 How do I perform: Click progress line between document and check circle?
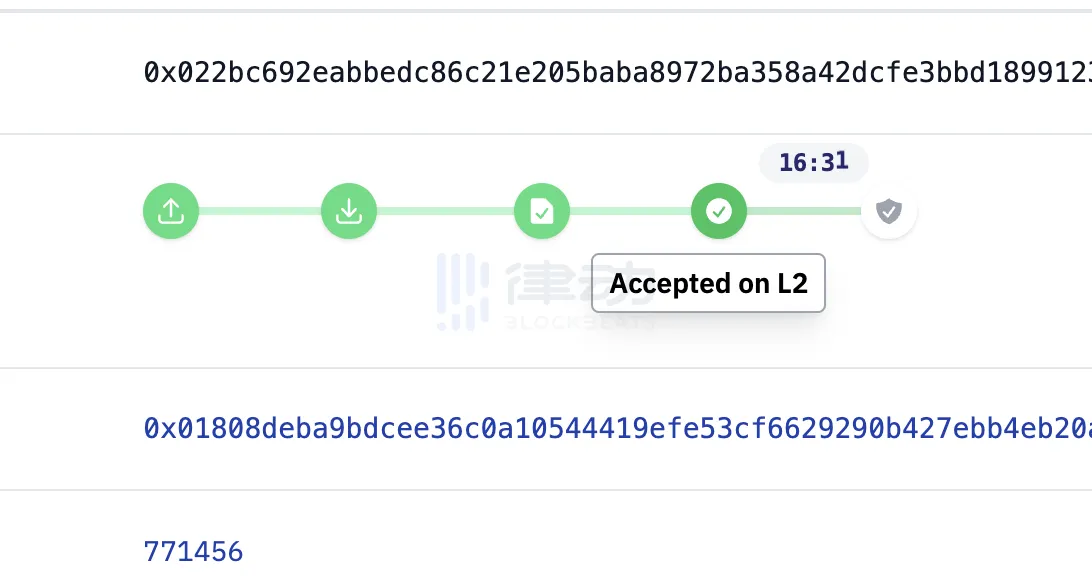[x=630, y=211]
